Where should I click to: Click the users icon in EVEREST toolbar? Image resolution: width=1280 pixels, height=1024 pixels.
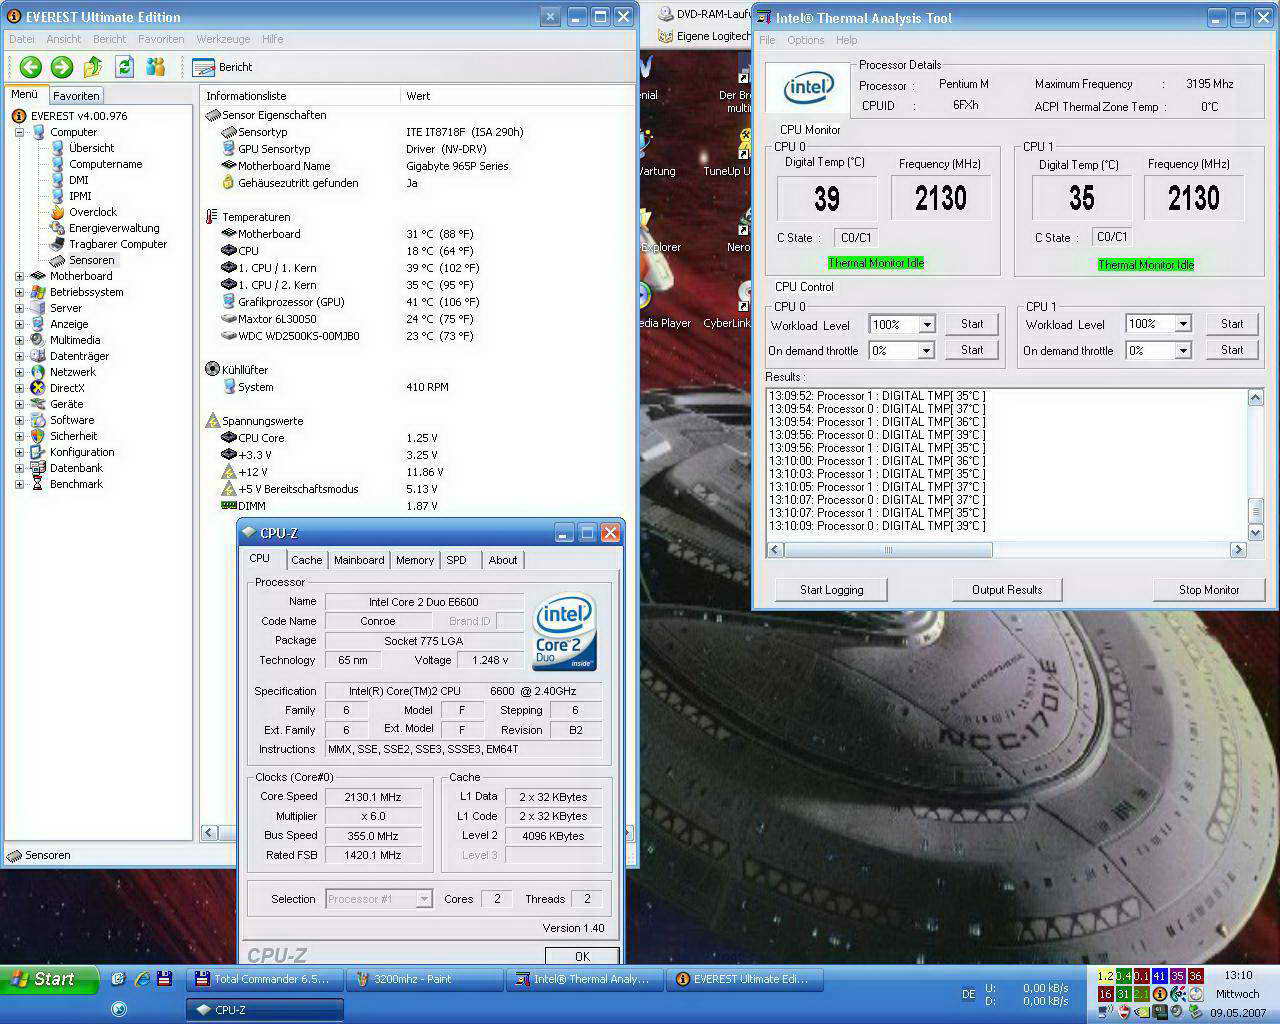(x=155, y=67)
